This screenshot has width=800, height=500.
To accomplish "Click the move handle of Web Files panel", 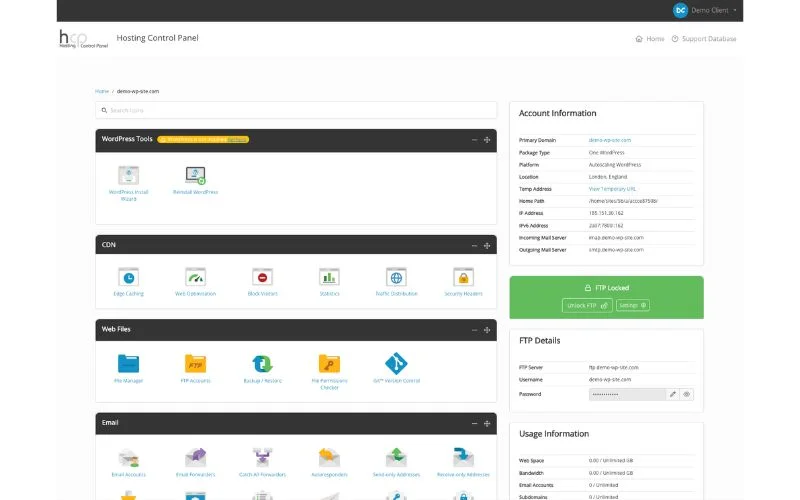I will click(x=487, y=330).
